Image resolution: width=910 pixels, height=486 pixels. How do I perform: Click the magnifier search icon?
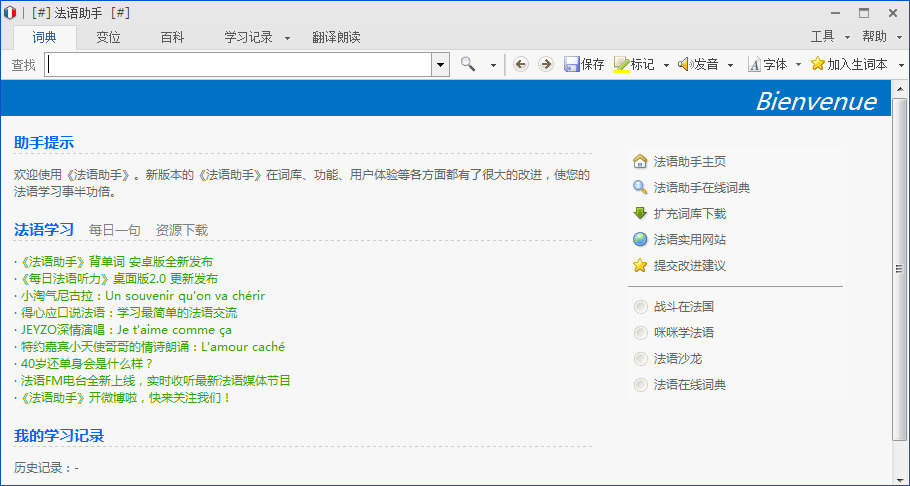468,64
